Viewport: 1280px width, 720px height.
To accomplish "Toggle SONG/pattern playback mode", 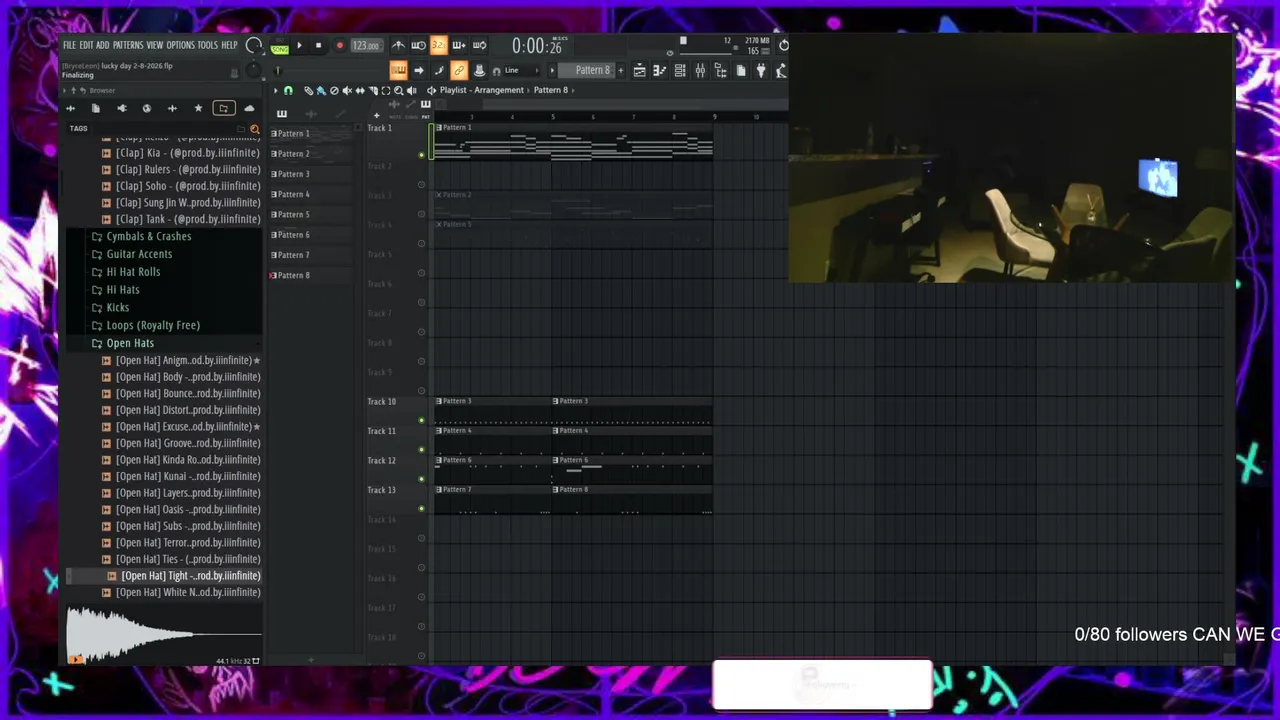I will coord(279,48).
